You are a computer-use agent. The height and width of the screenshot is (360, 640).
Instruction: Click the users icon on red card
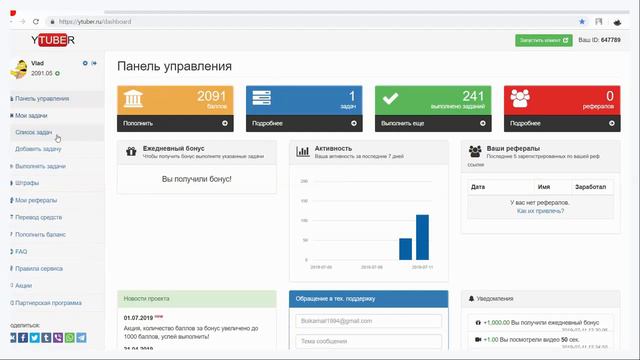point(520,98)
